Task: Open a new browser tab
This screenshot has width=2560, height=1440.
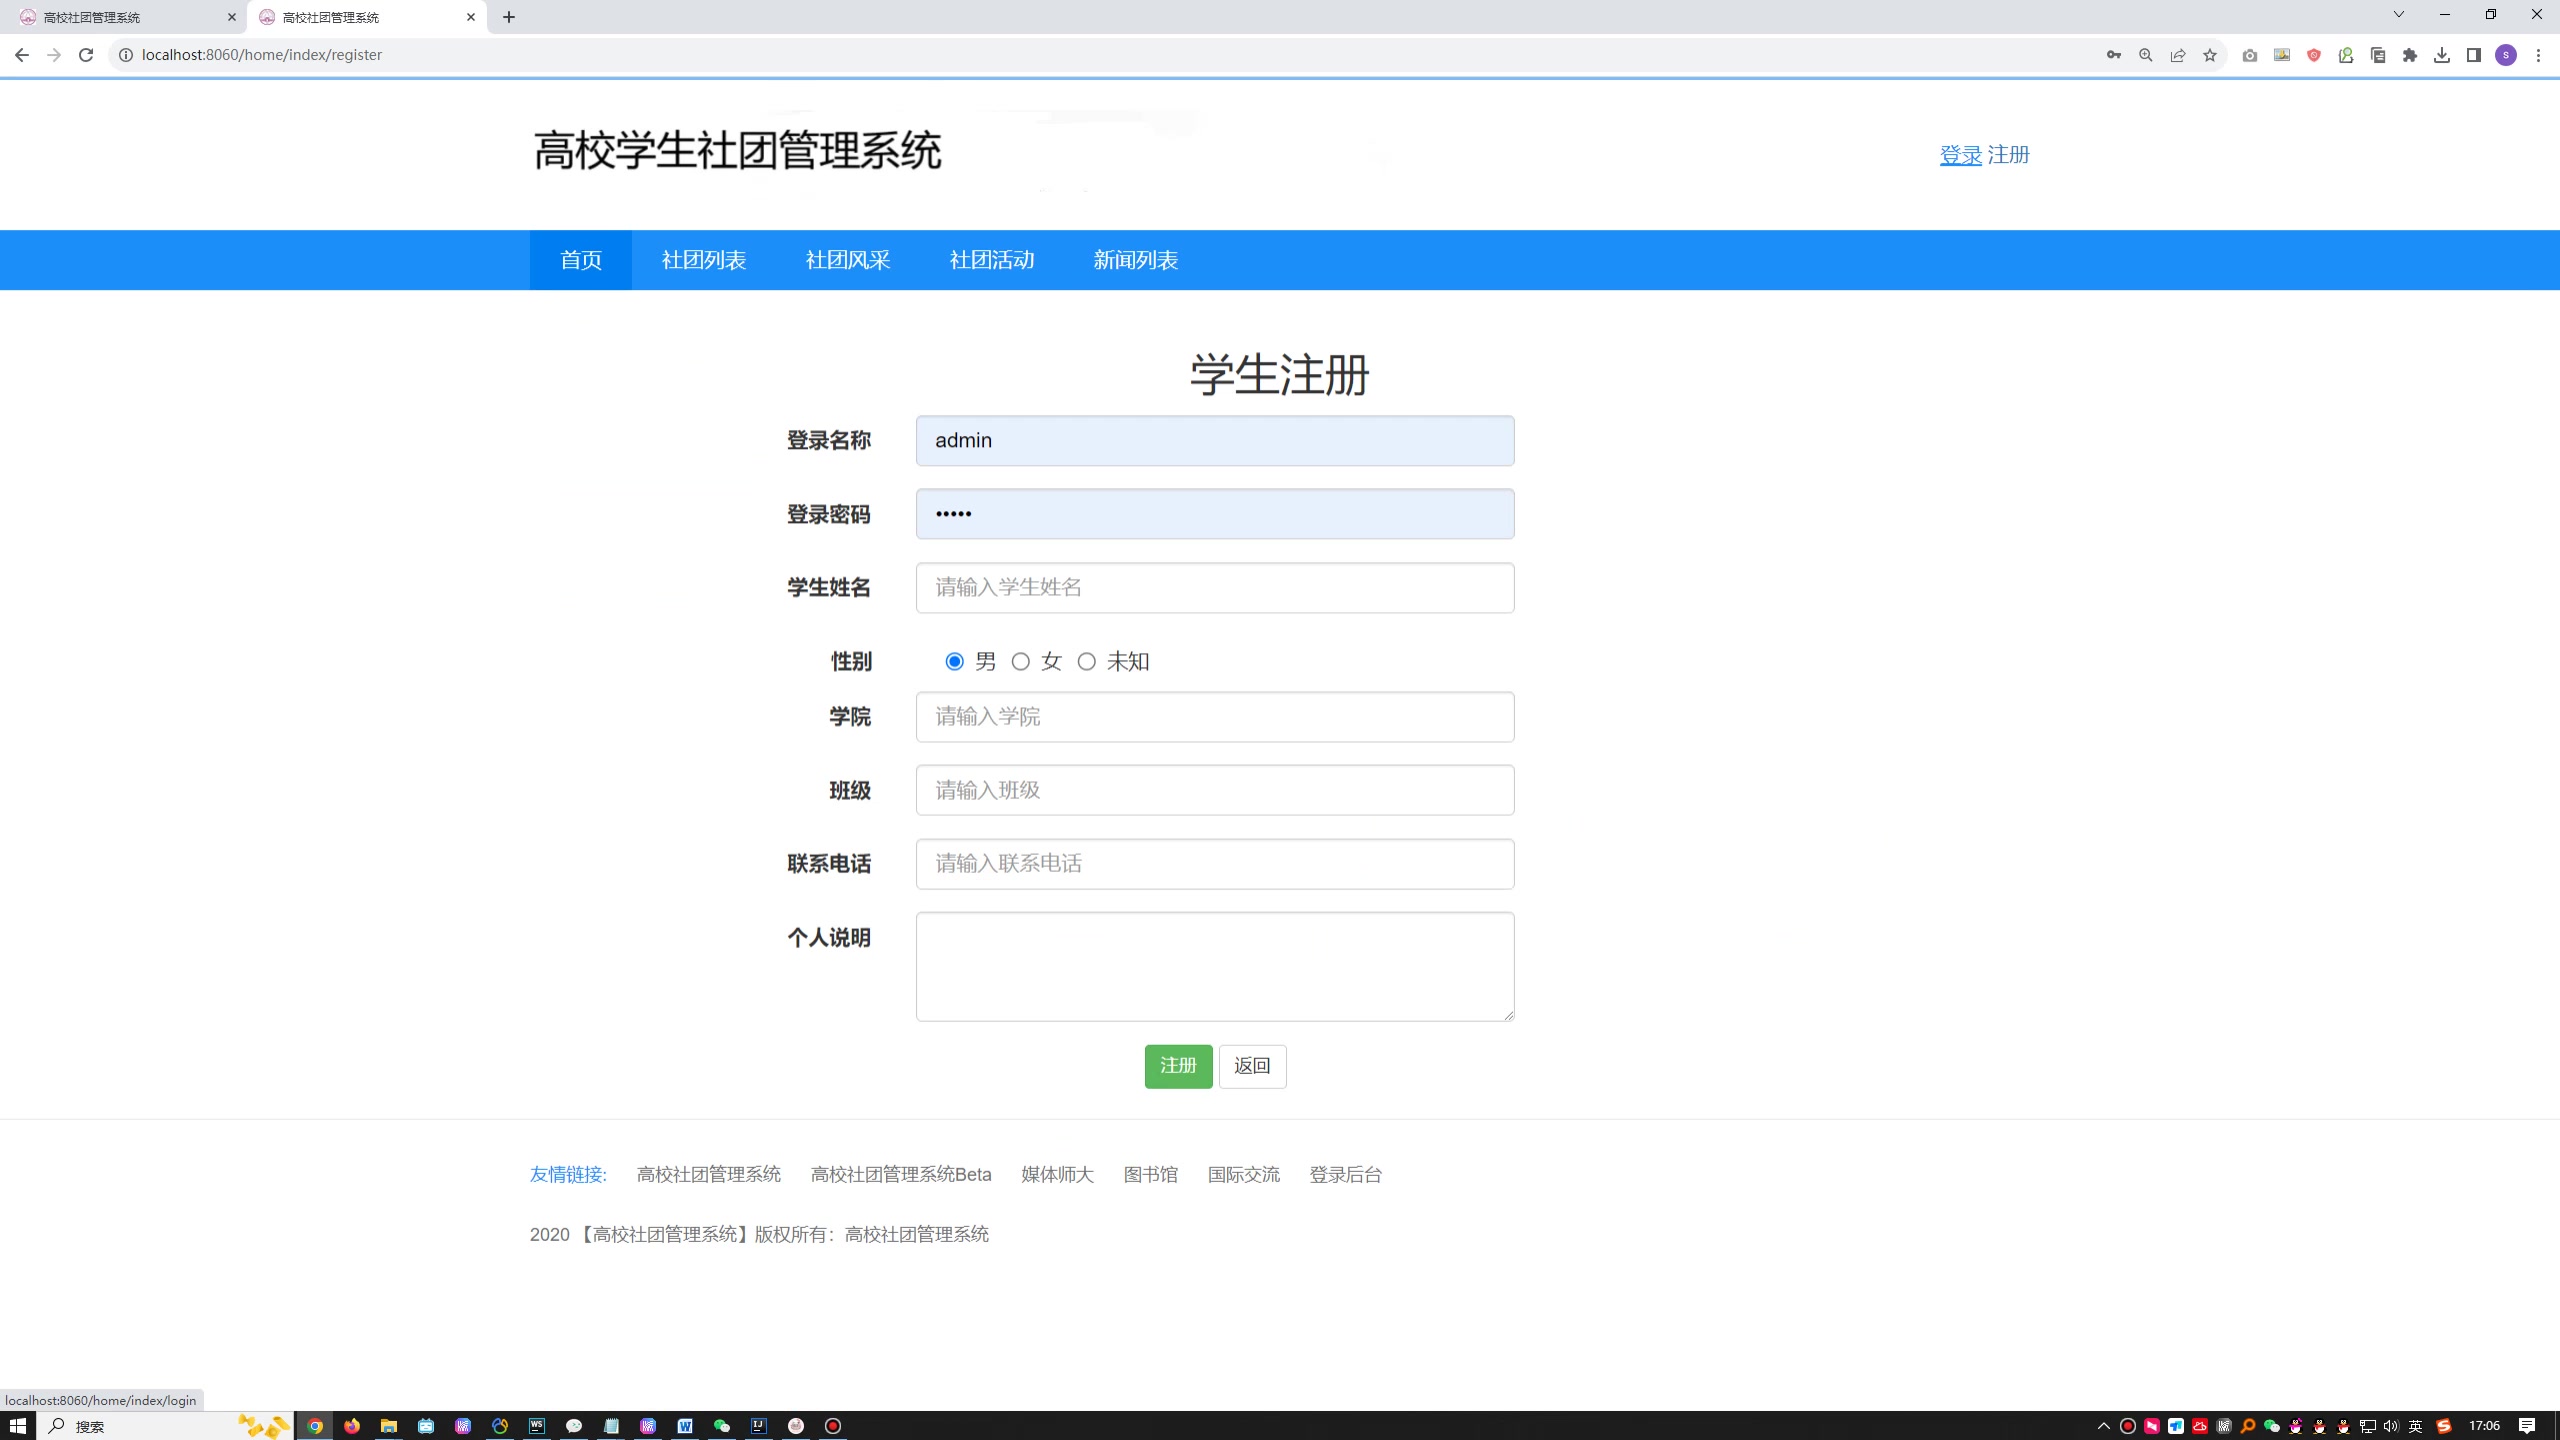Action: (509, 17)
